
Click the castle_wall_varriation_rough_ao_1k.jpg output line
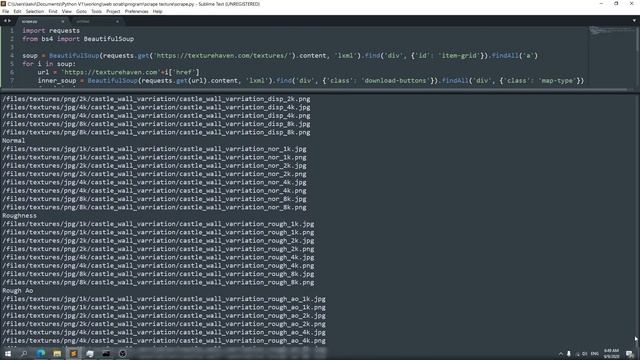164,299
